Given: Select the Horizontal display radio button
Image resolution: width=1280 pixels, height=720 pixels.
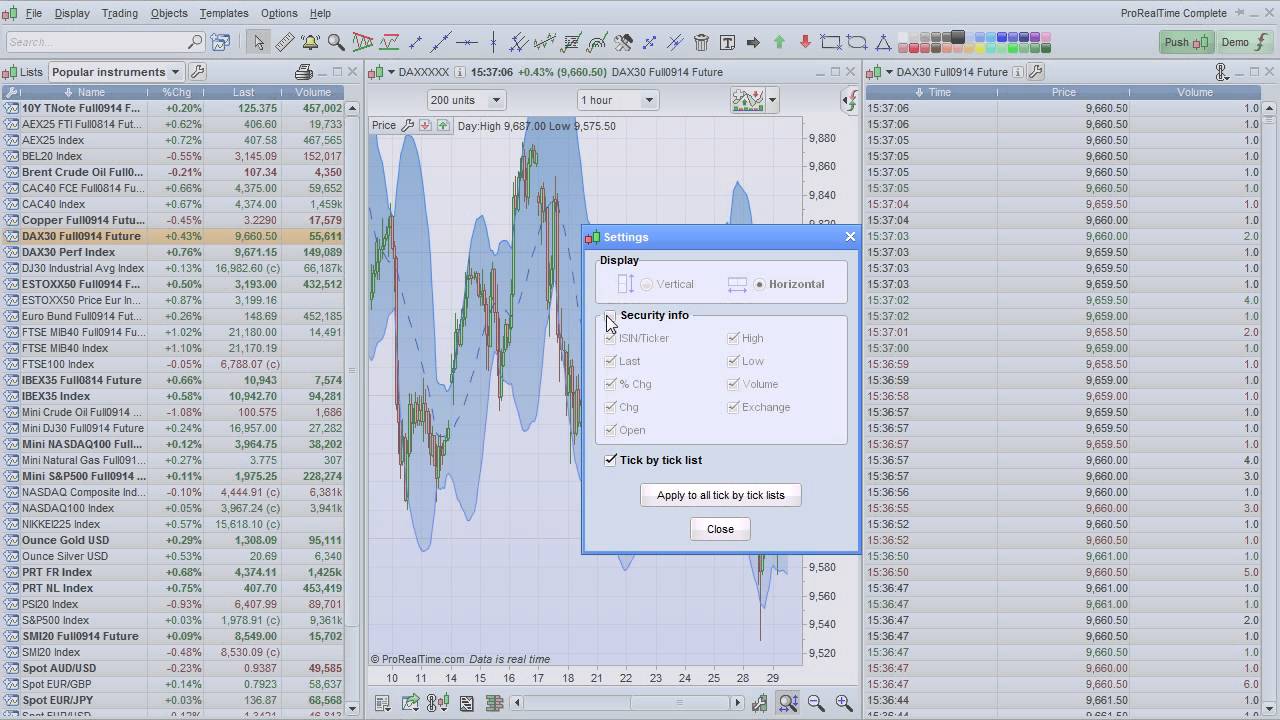Looking at the screenshot, I should tap(760, 284).
